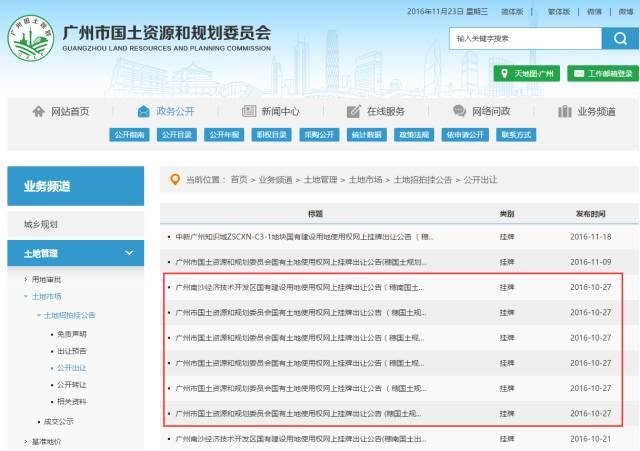Click the 天地图·广州 green button

coord(526,73)
